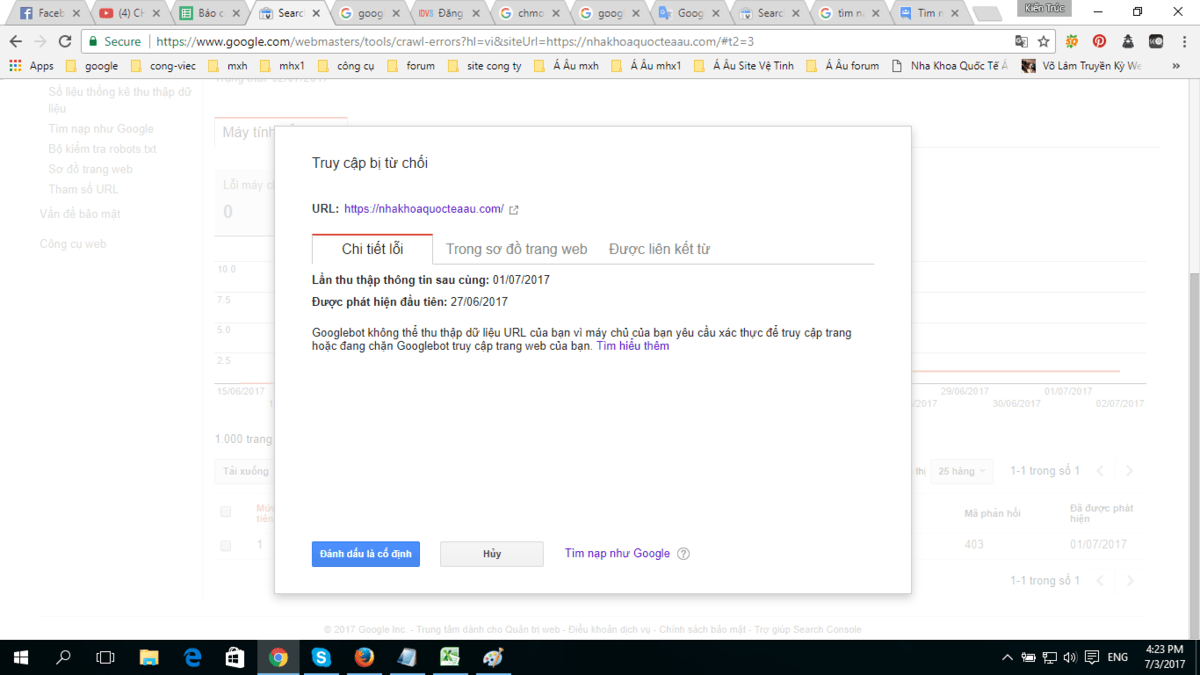The width and height of the screenshot is (1200, 675).
Task: Open Task View on the taskbar
Action: (105, 657)
